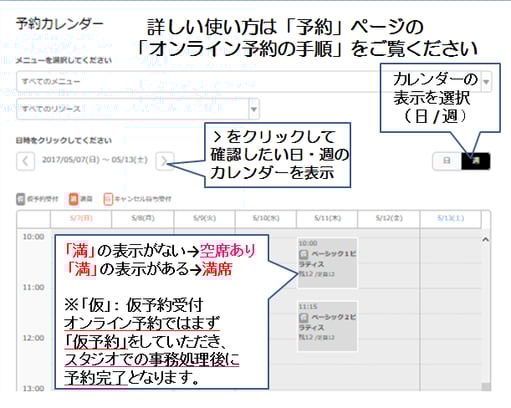Click the メニューを選択してください label
This screenshot has width=511, height=408.
(x=64, y=61)
